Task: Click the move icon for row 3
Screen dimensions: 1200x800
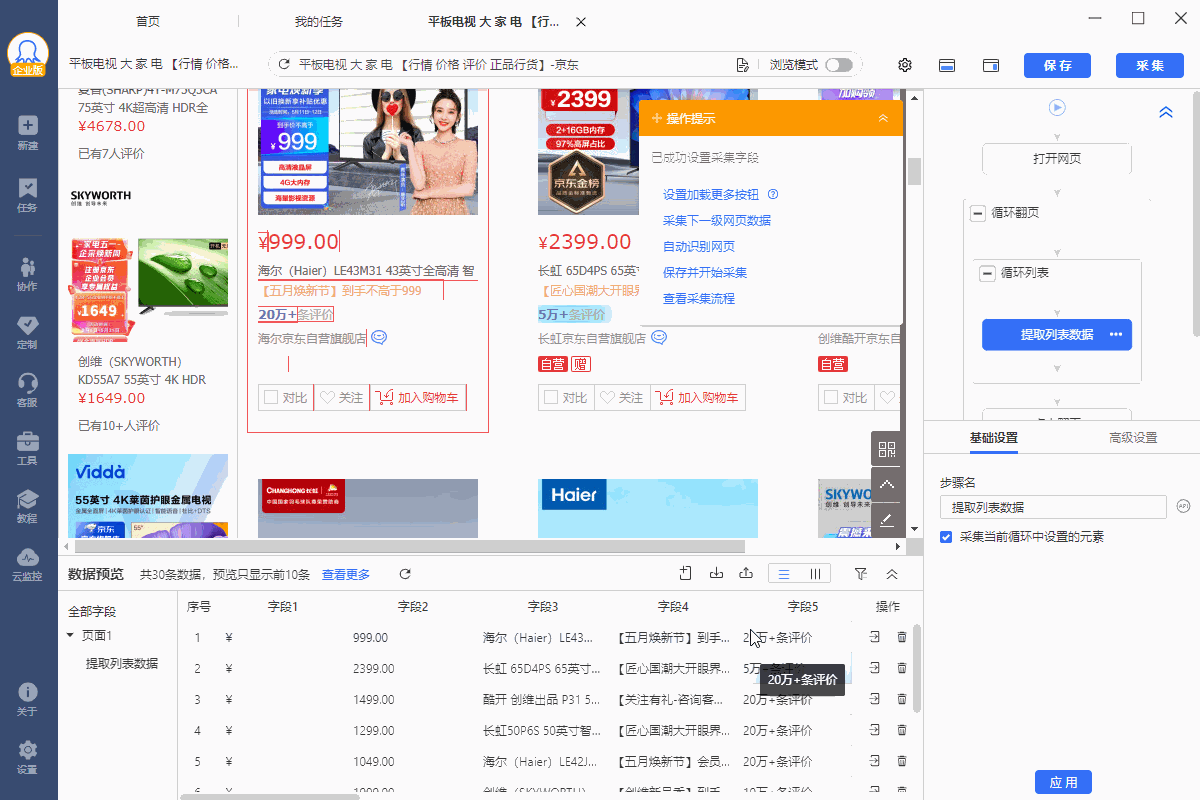Action: click(875, 699)
